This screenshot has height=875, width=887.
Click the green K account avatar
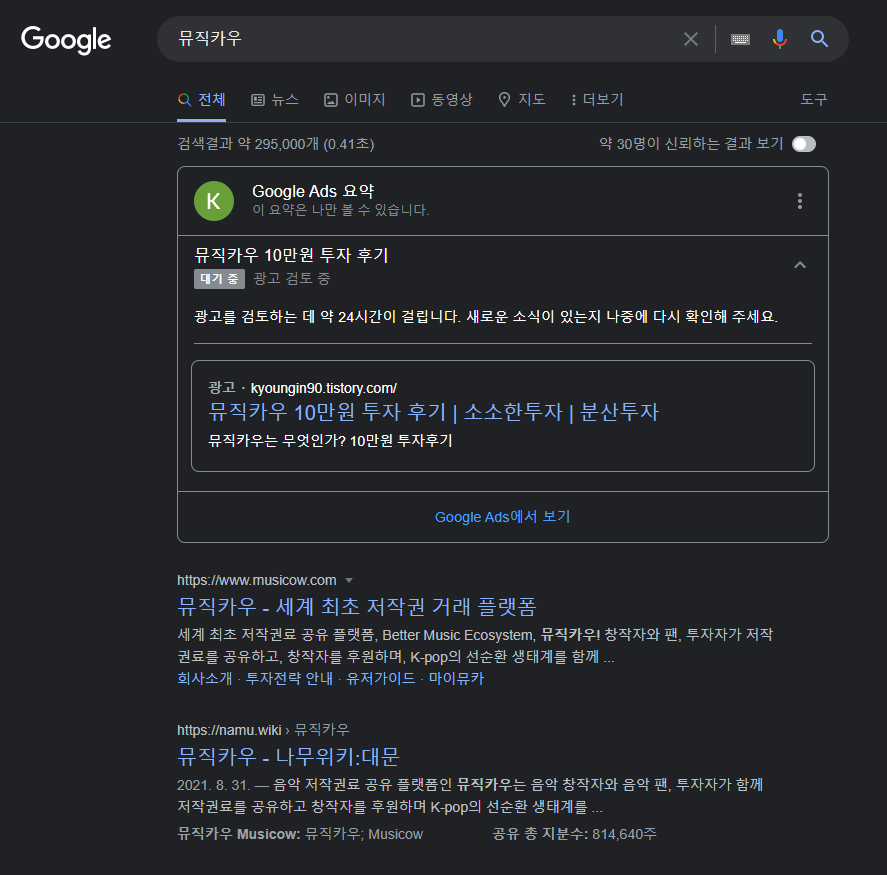point(214,201)
